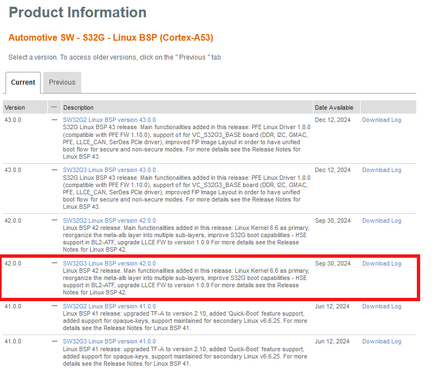The height and width of the screenshot is (368, 438).
Task: Click version 42.0.0 in the SW32G3 row
Action: click(13, 263)
